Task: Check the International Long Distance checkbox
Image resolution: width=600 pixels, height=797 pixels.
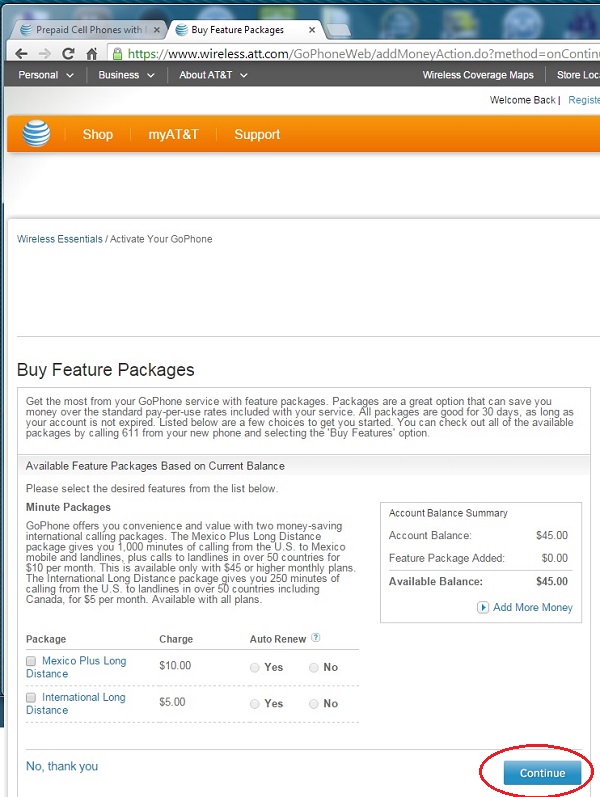Action: click(x=31, y=697)
